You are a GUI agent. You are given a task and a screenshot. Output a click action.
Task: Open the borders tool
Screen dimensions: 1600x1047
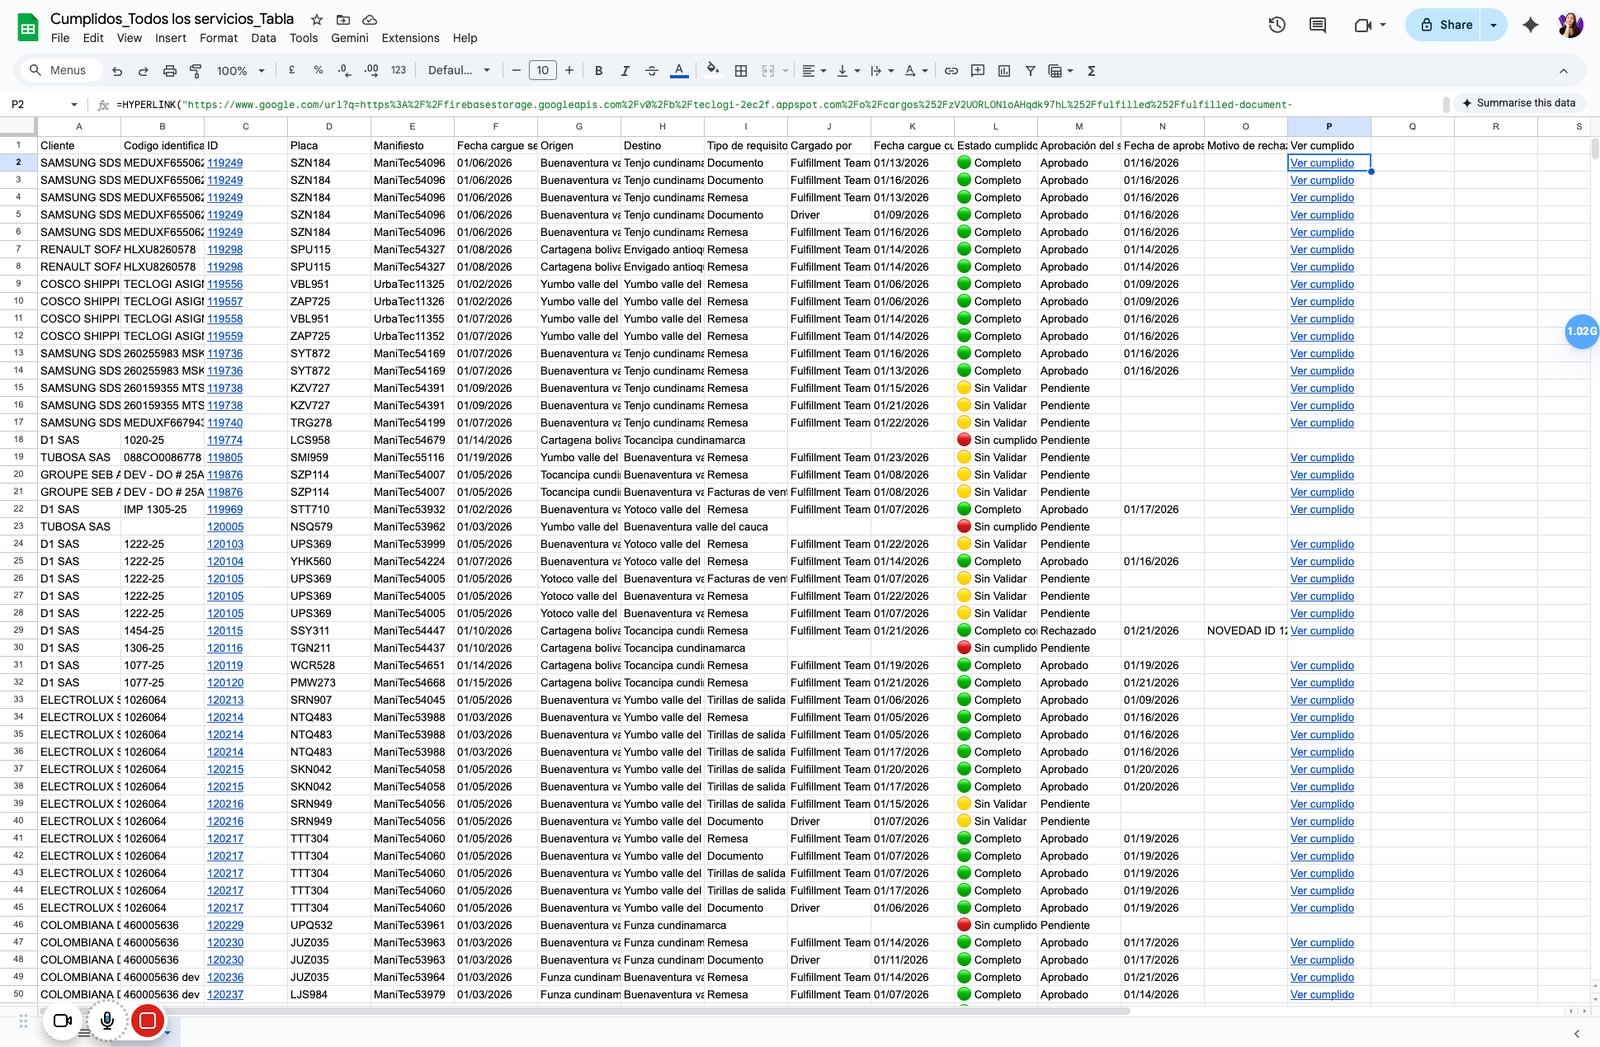(x=741, y=71)
